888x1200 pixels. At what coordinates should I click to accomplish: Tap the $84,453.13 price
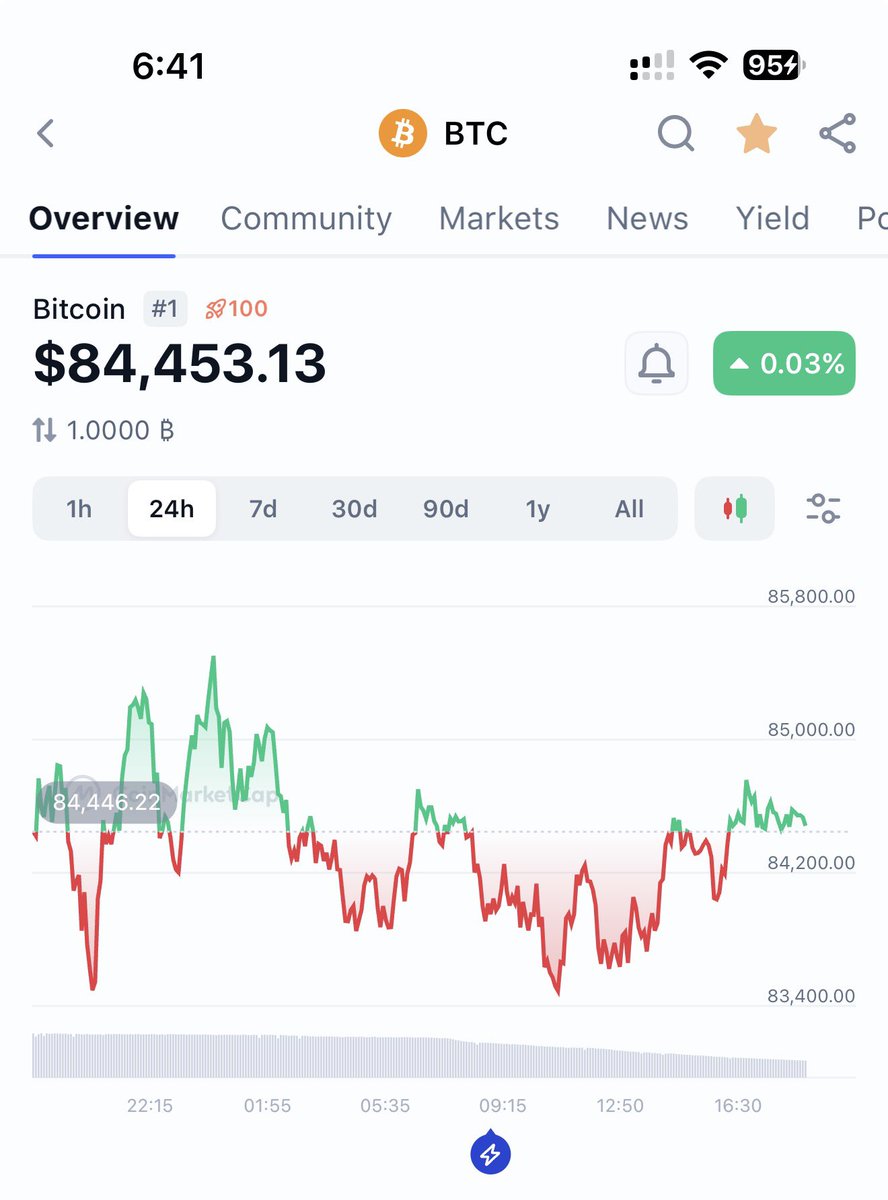click(180, 363)
